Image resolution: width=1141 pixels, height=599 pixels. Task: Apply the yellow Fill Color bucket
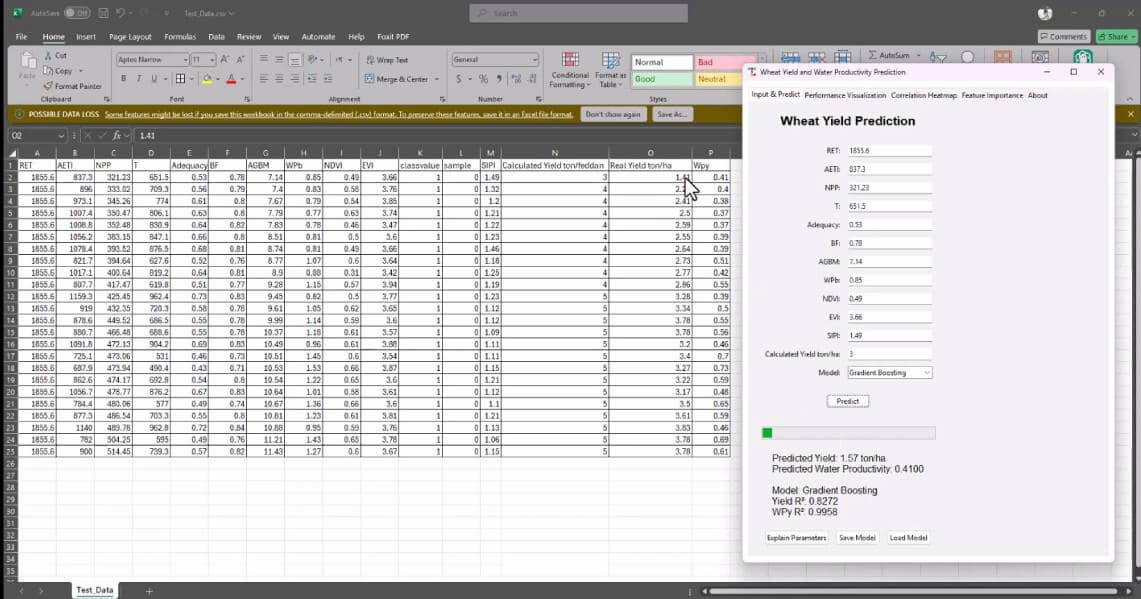coord(207,79)
